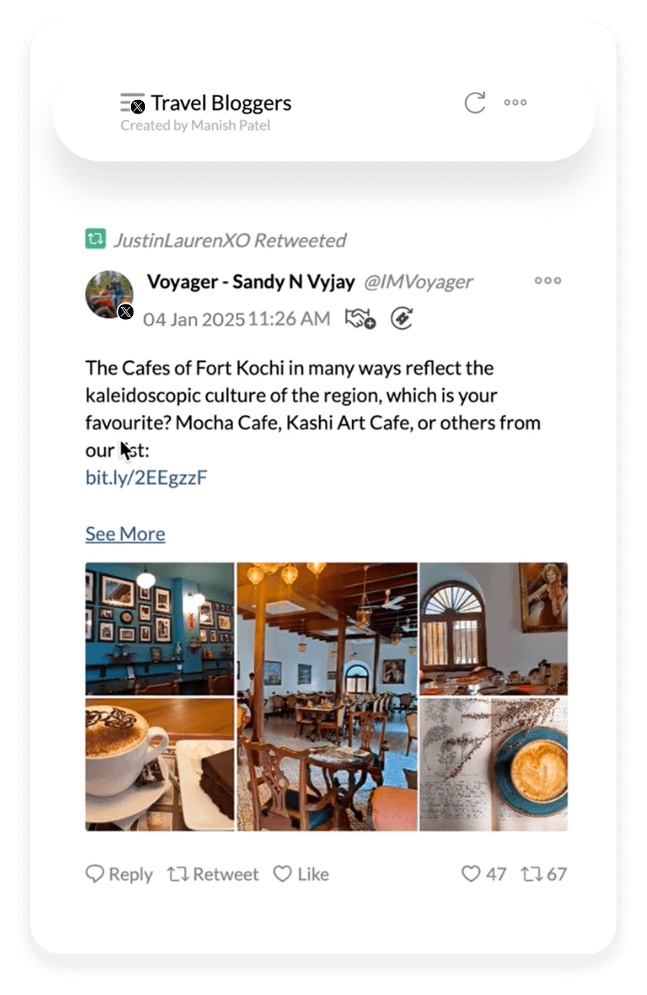Viewport: 647px width, 995px height.
Task: Open the center dining hall photo
Action: point(327,697)
